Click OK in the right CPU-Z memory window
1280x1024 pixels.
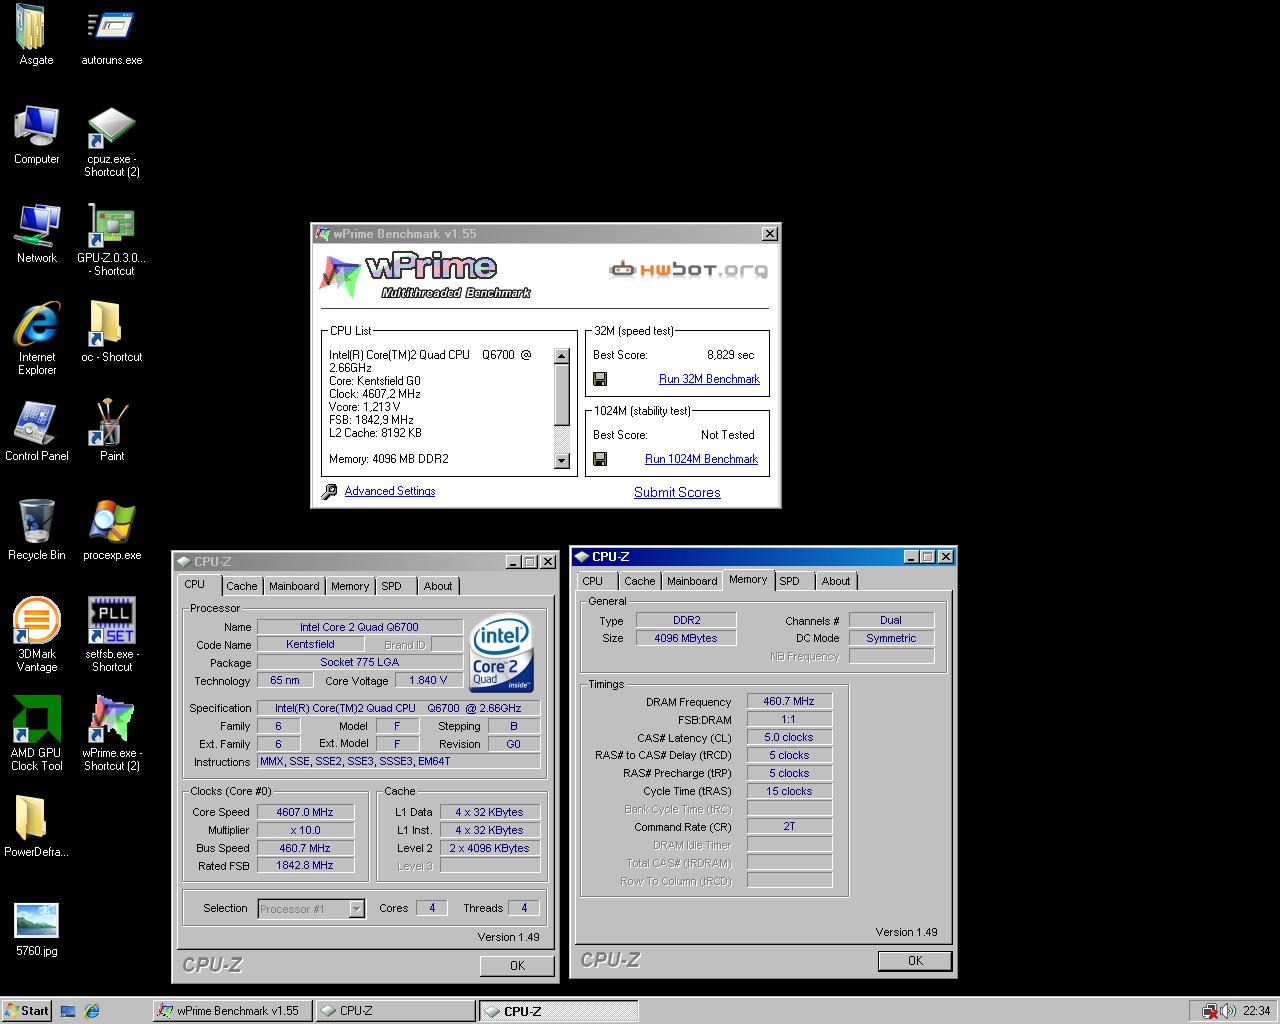[915, 960]
